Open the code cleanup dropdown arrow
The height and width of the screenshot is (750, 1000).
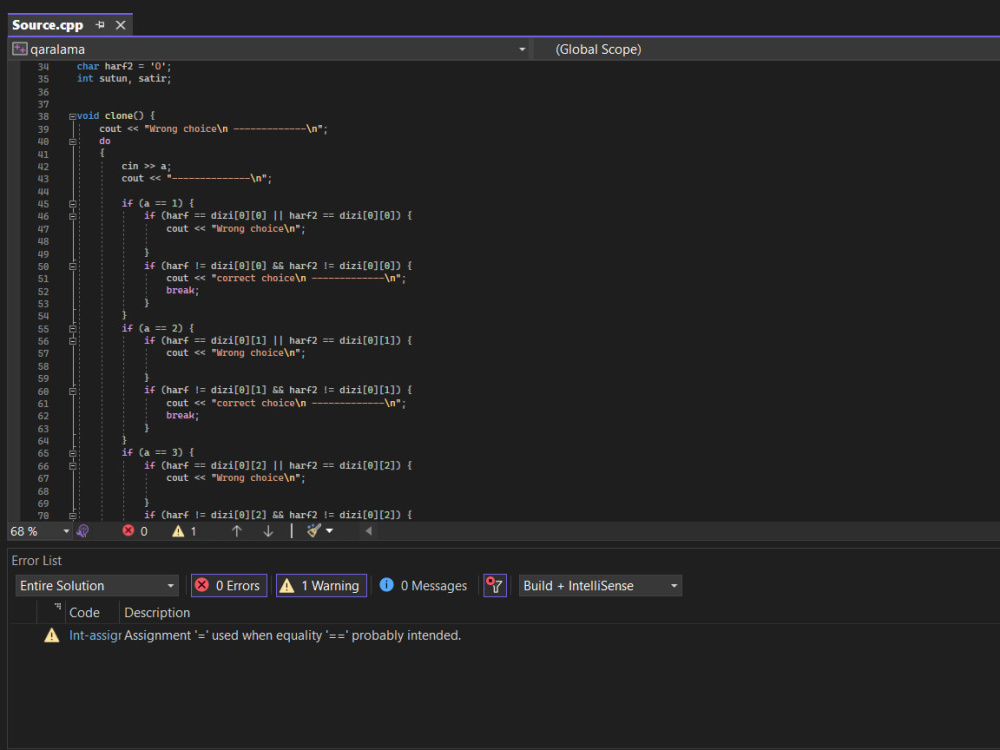(x=330, y=531)
